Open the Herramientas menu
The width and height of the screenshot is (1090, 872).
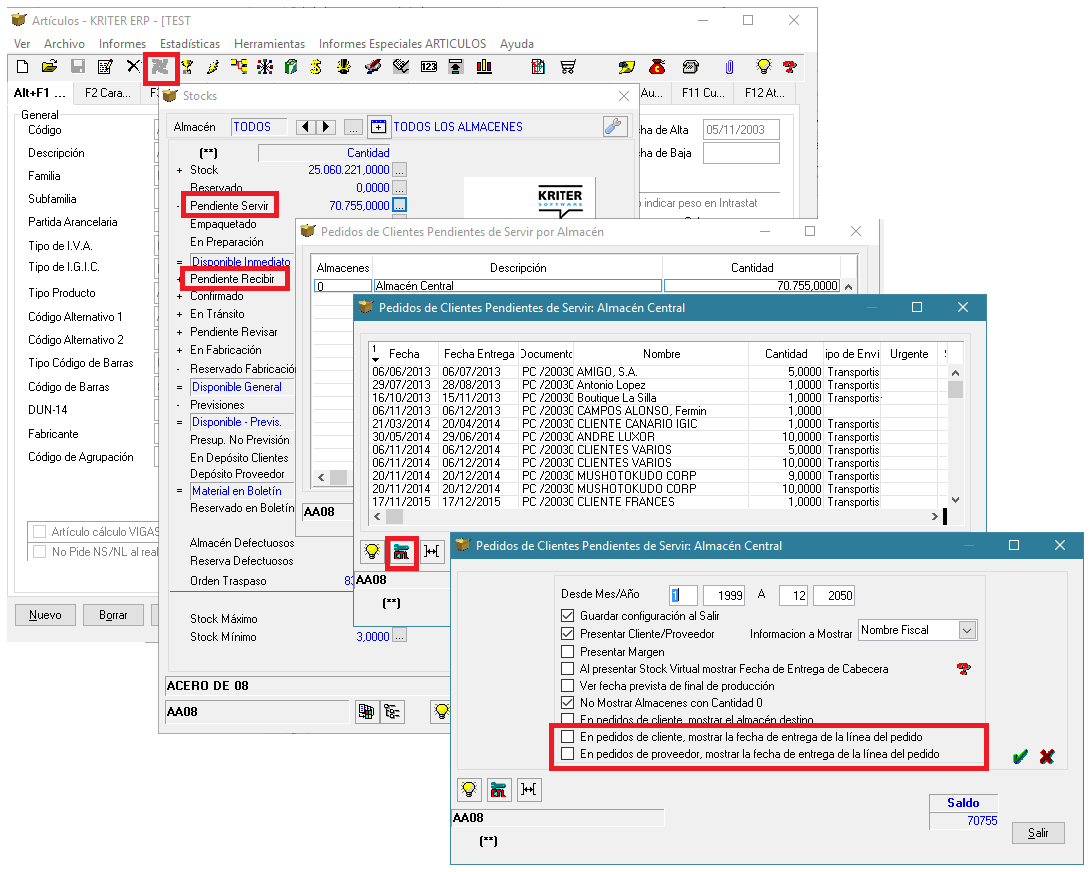[x=270, y=44]
